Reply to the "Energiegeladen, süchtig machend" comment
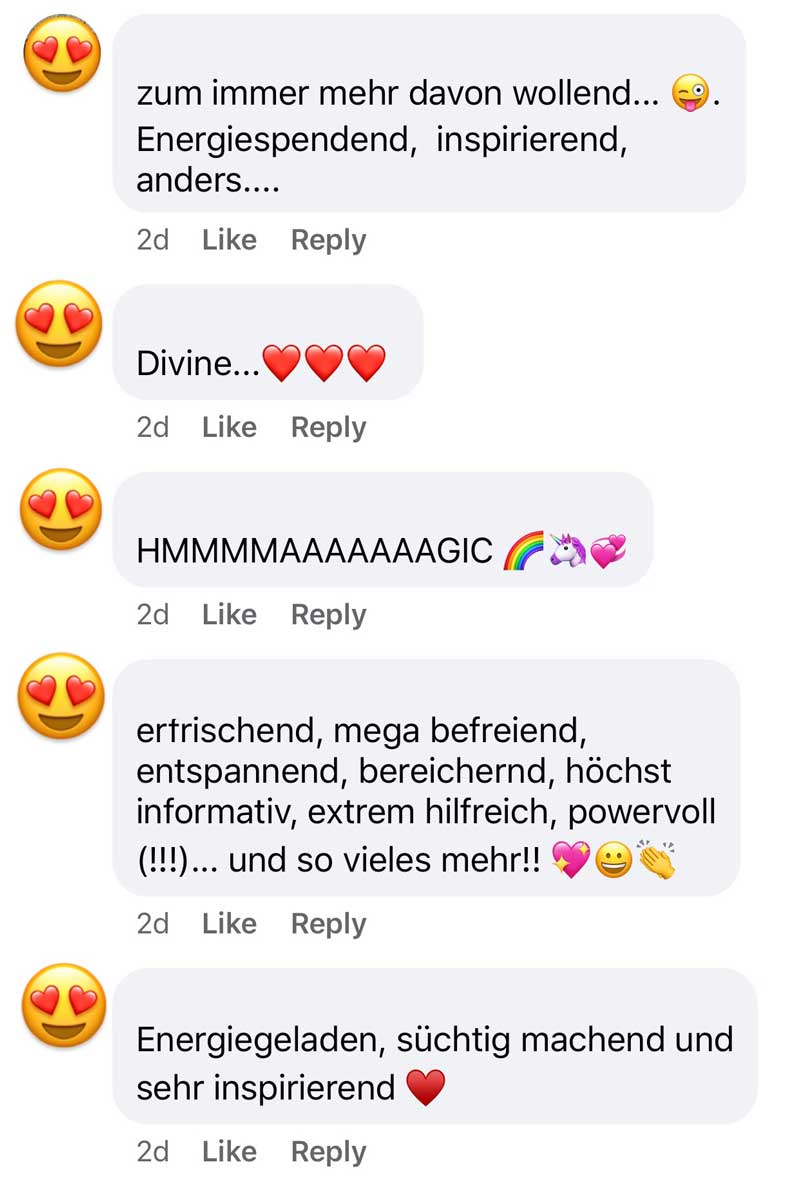This screenshot has width=800, height=1181. pos(328,1152)
